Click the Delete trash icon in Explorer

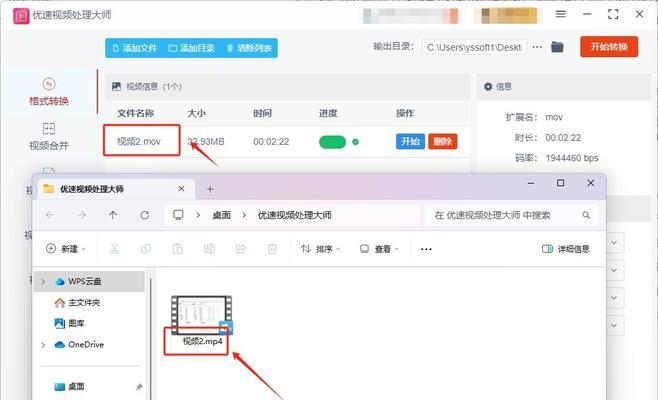coord(272,249)
